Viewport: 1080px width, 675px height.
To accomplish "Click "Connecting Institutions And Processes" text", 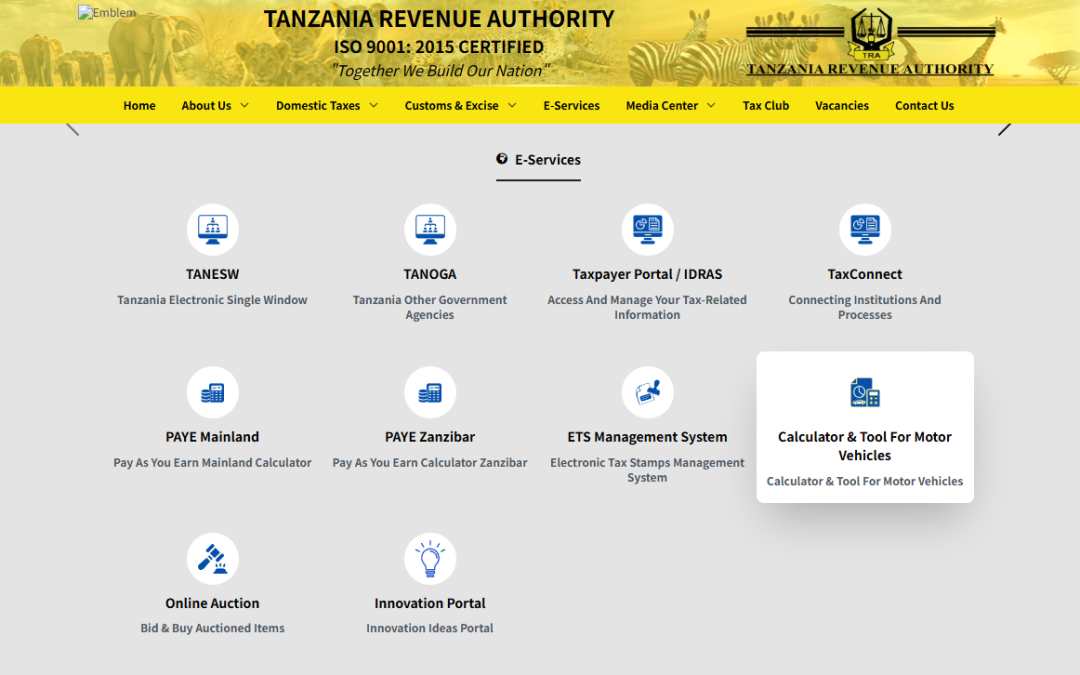I will [865, 307].
